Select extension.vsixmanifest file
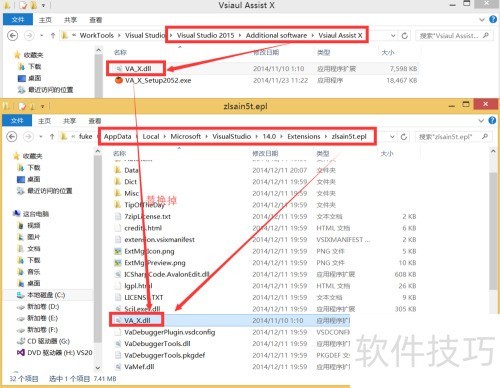500x388 pixels. coord(155,239)
